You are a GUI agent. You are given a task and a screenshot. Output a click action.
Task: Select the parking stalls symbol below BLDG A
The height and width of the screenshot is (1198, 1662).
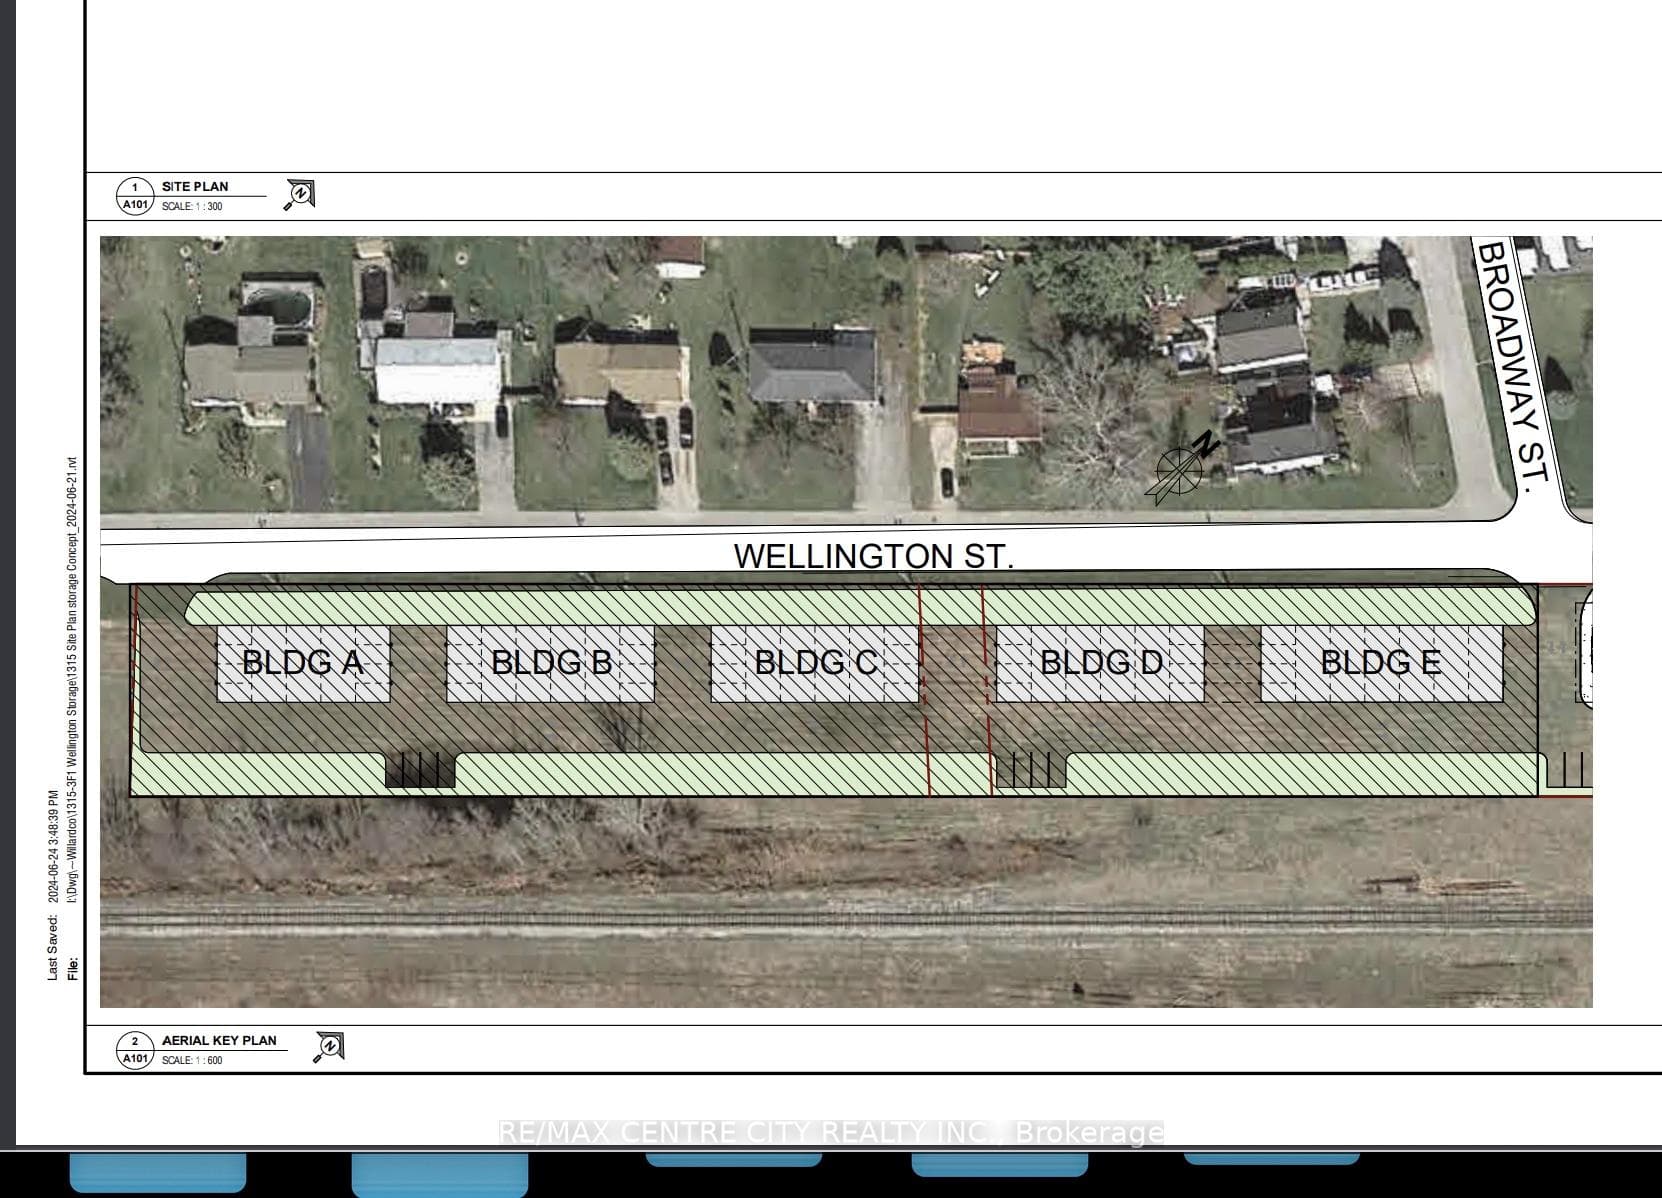pyautogui.click(x=421, y=769)
